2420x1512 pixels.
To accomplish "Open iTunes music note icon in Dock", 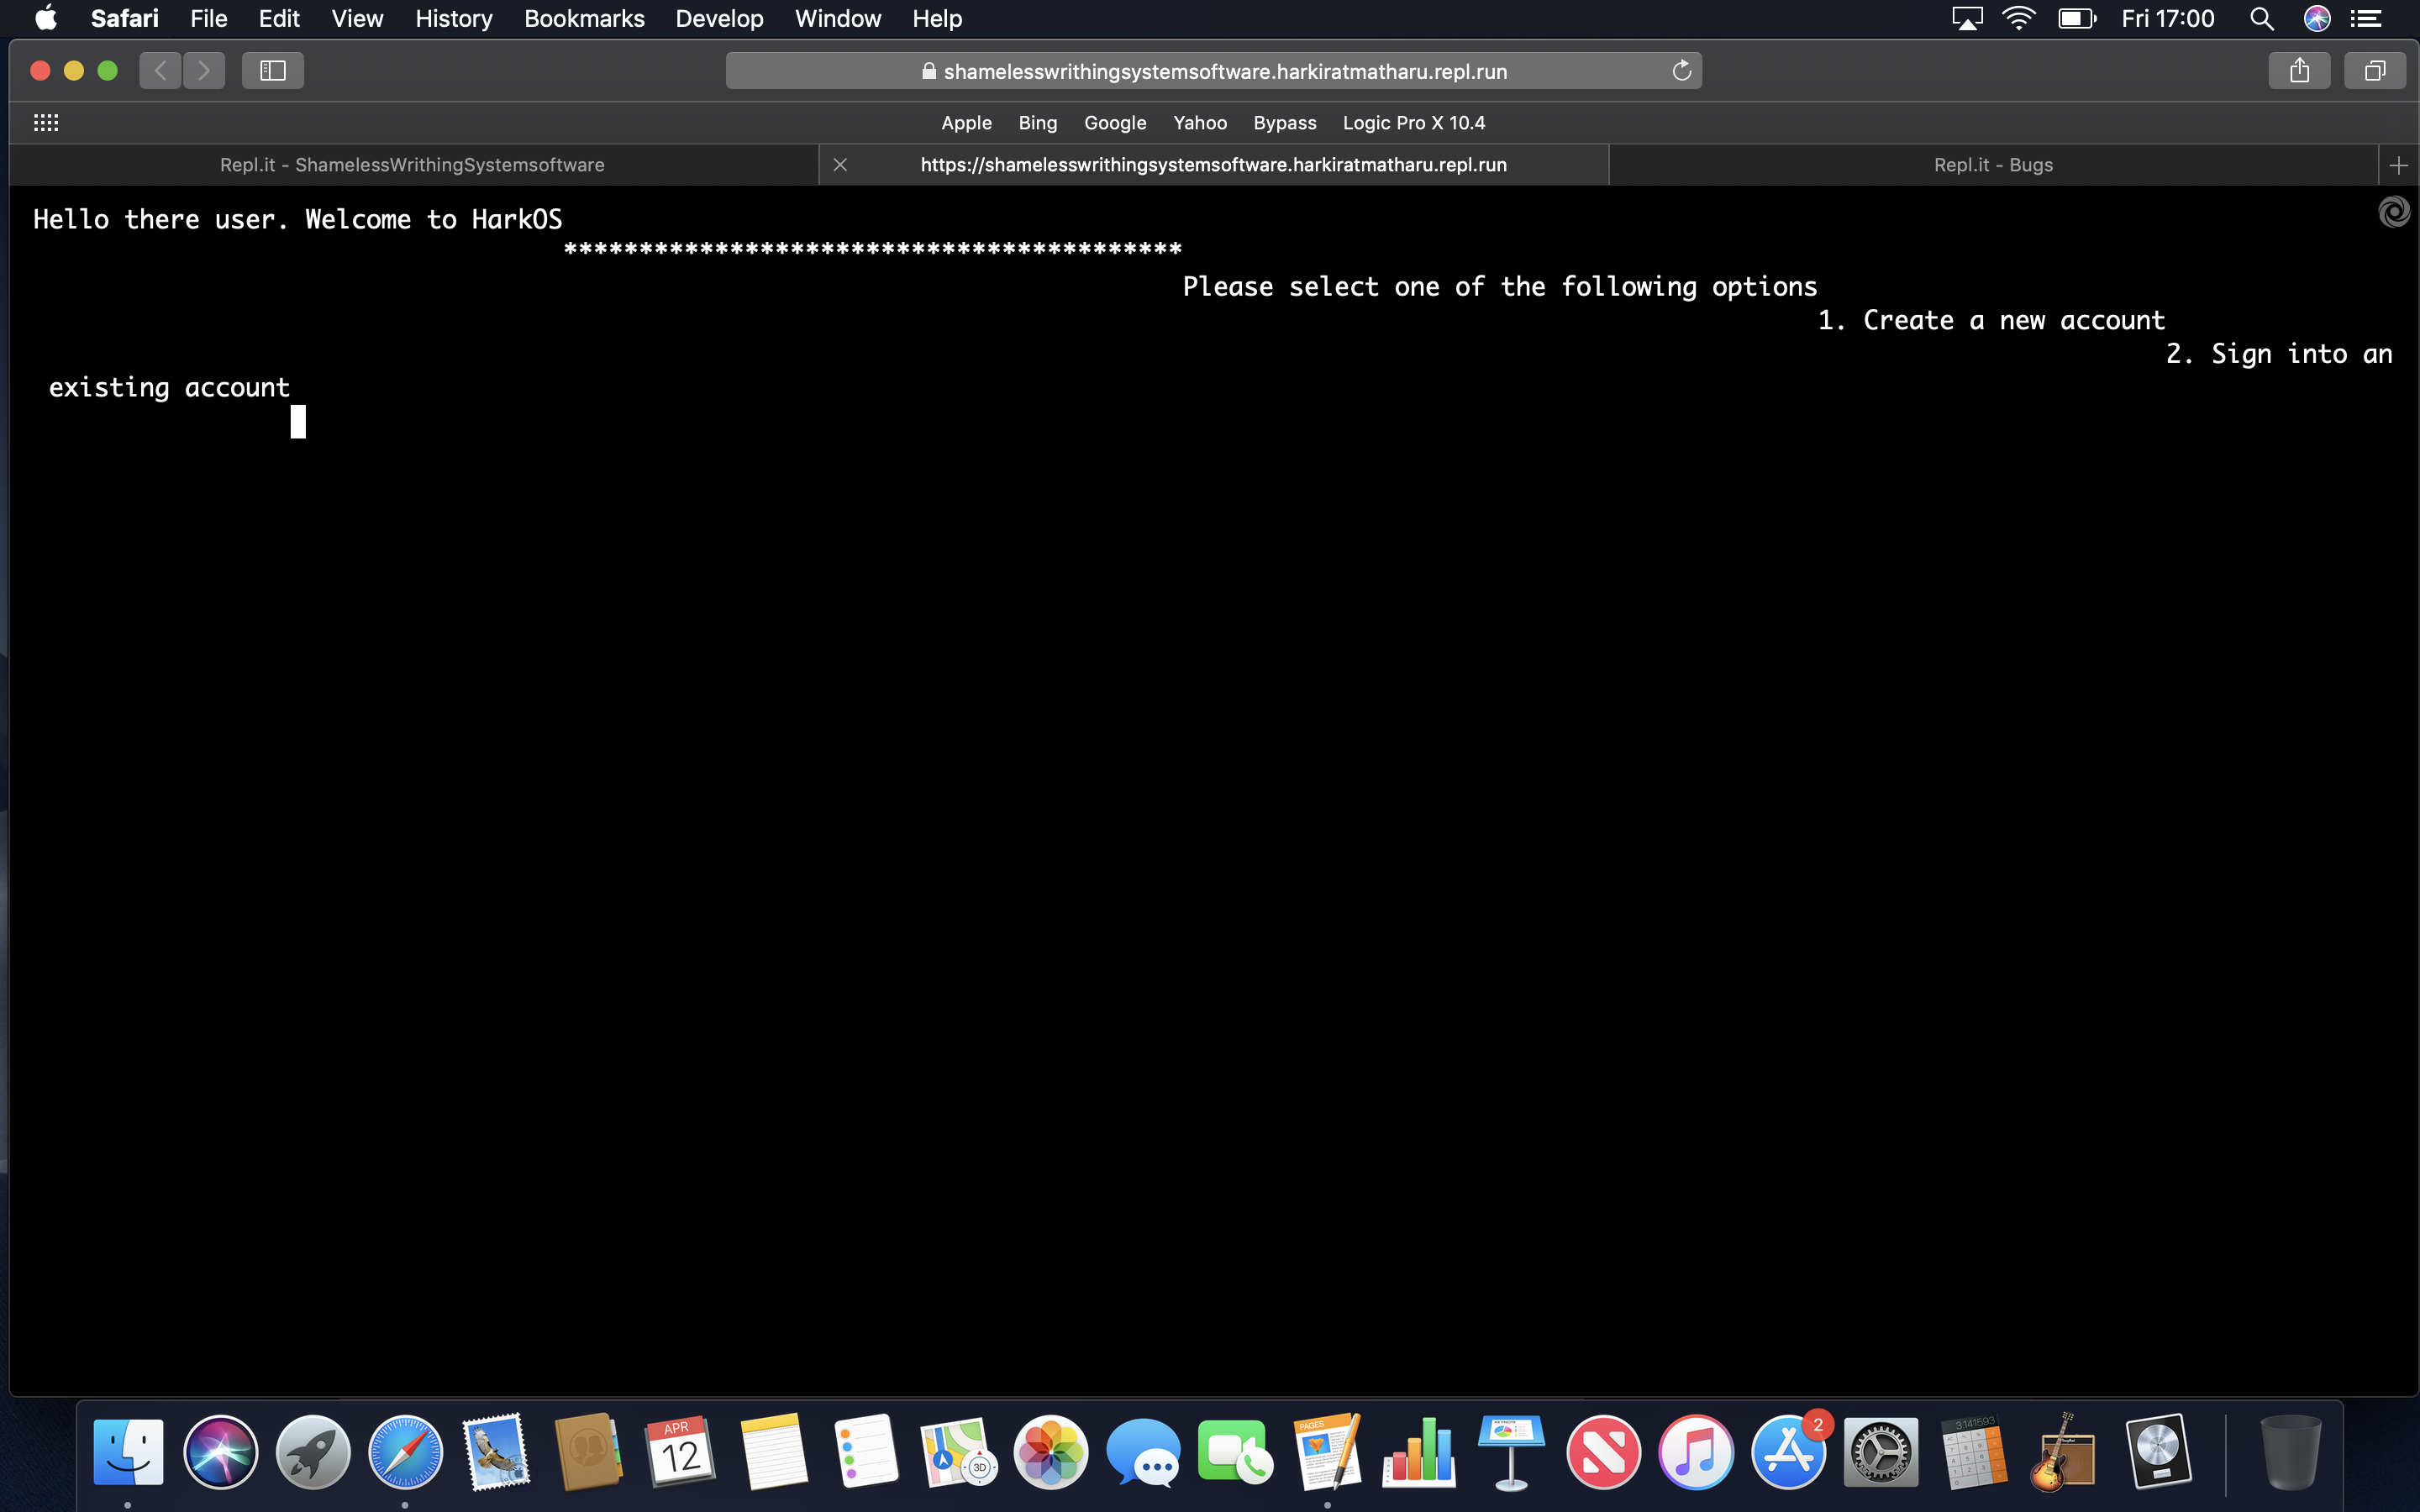I will point(1696,1452).
